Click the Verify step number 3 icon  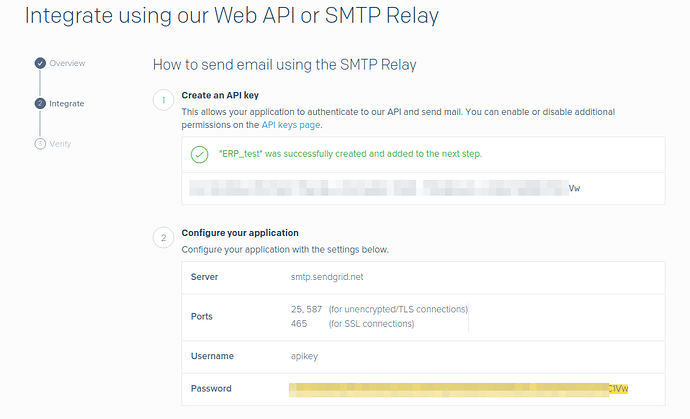click(40, 144)
